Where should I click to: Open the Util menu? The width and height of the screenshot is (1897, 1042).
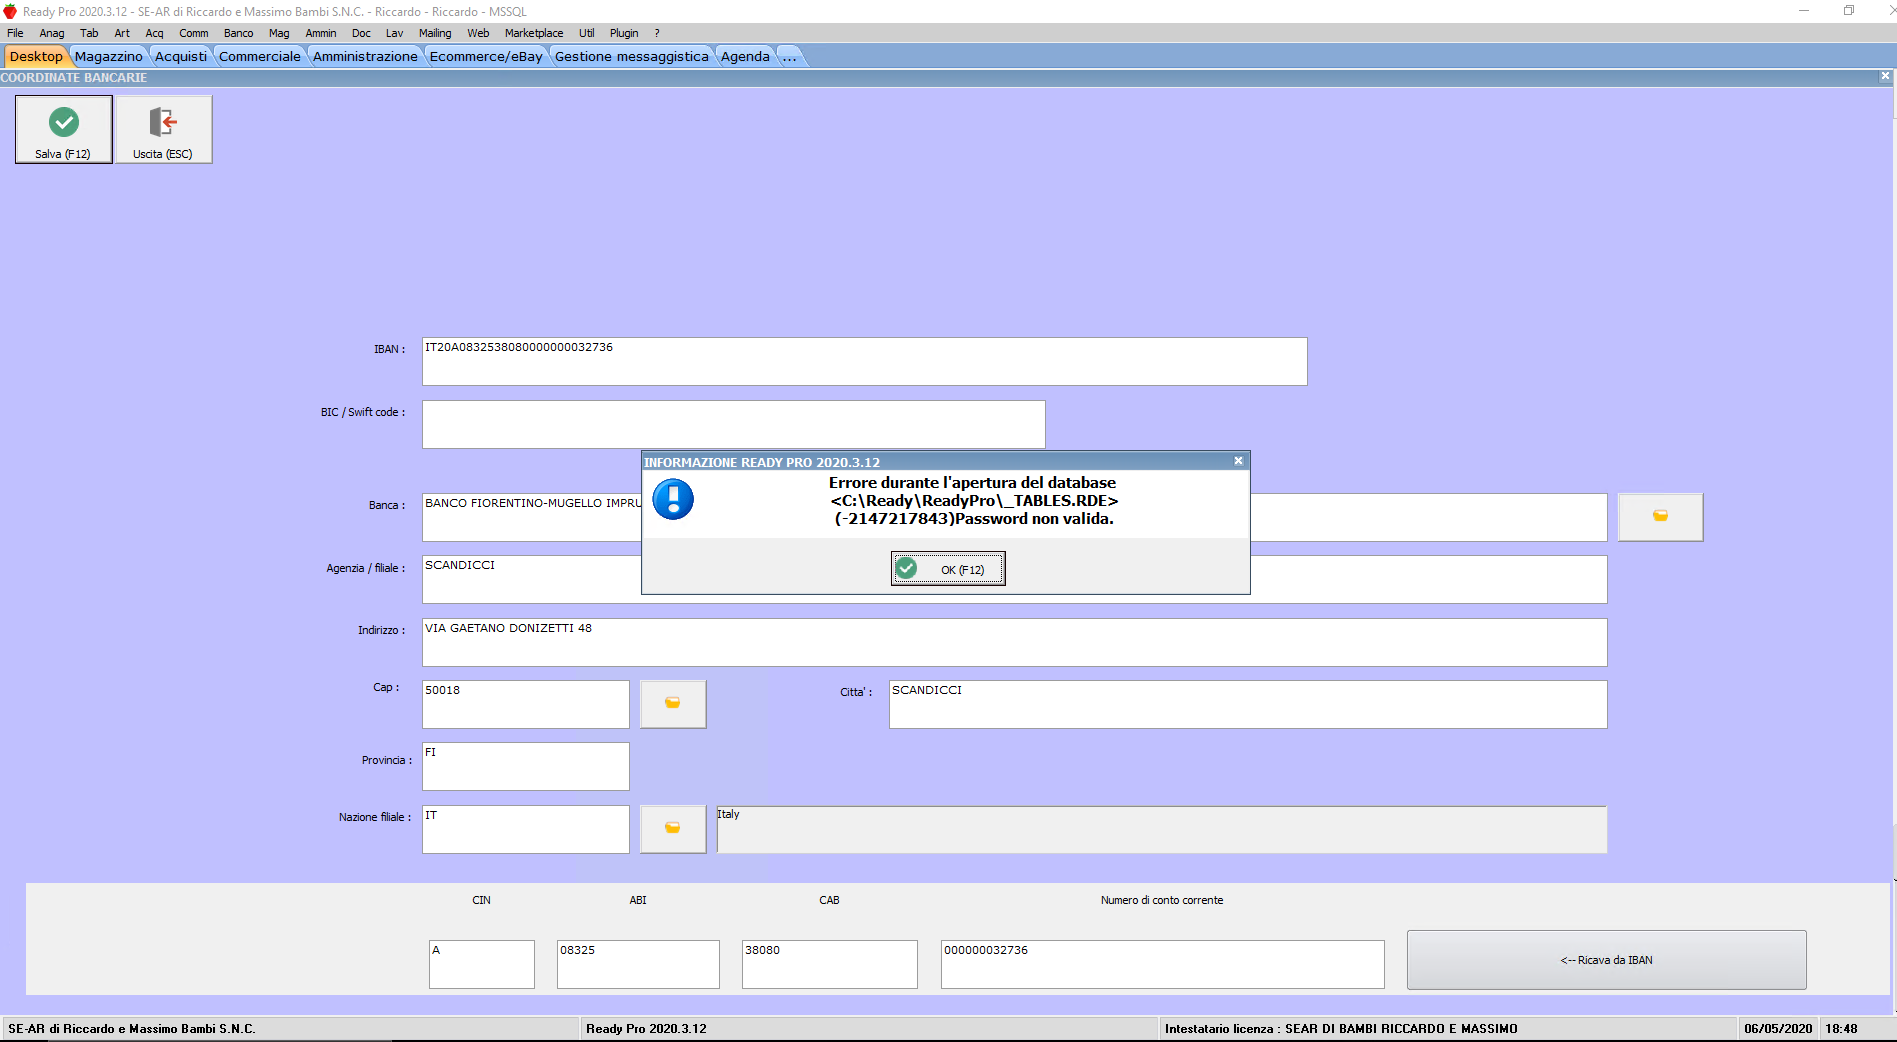click(x=587, y=33)
